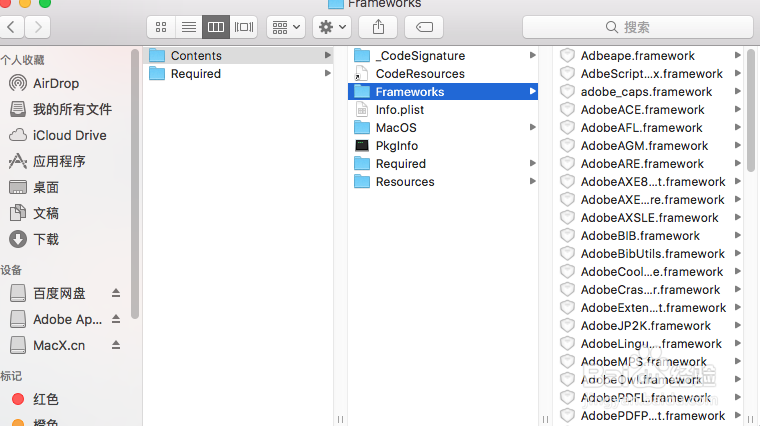Switch to list view
760x426 pixels.
click(189, 27)
